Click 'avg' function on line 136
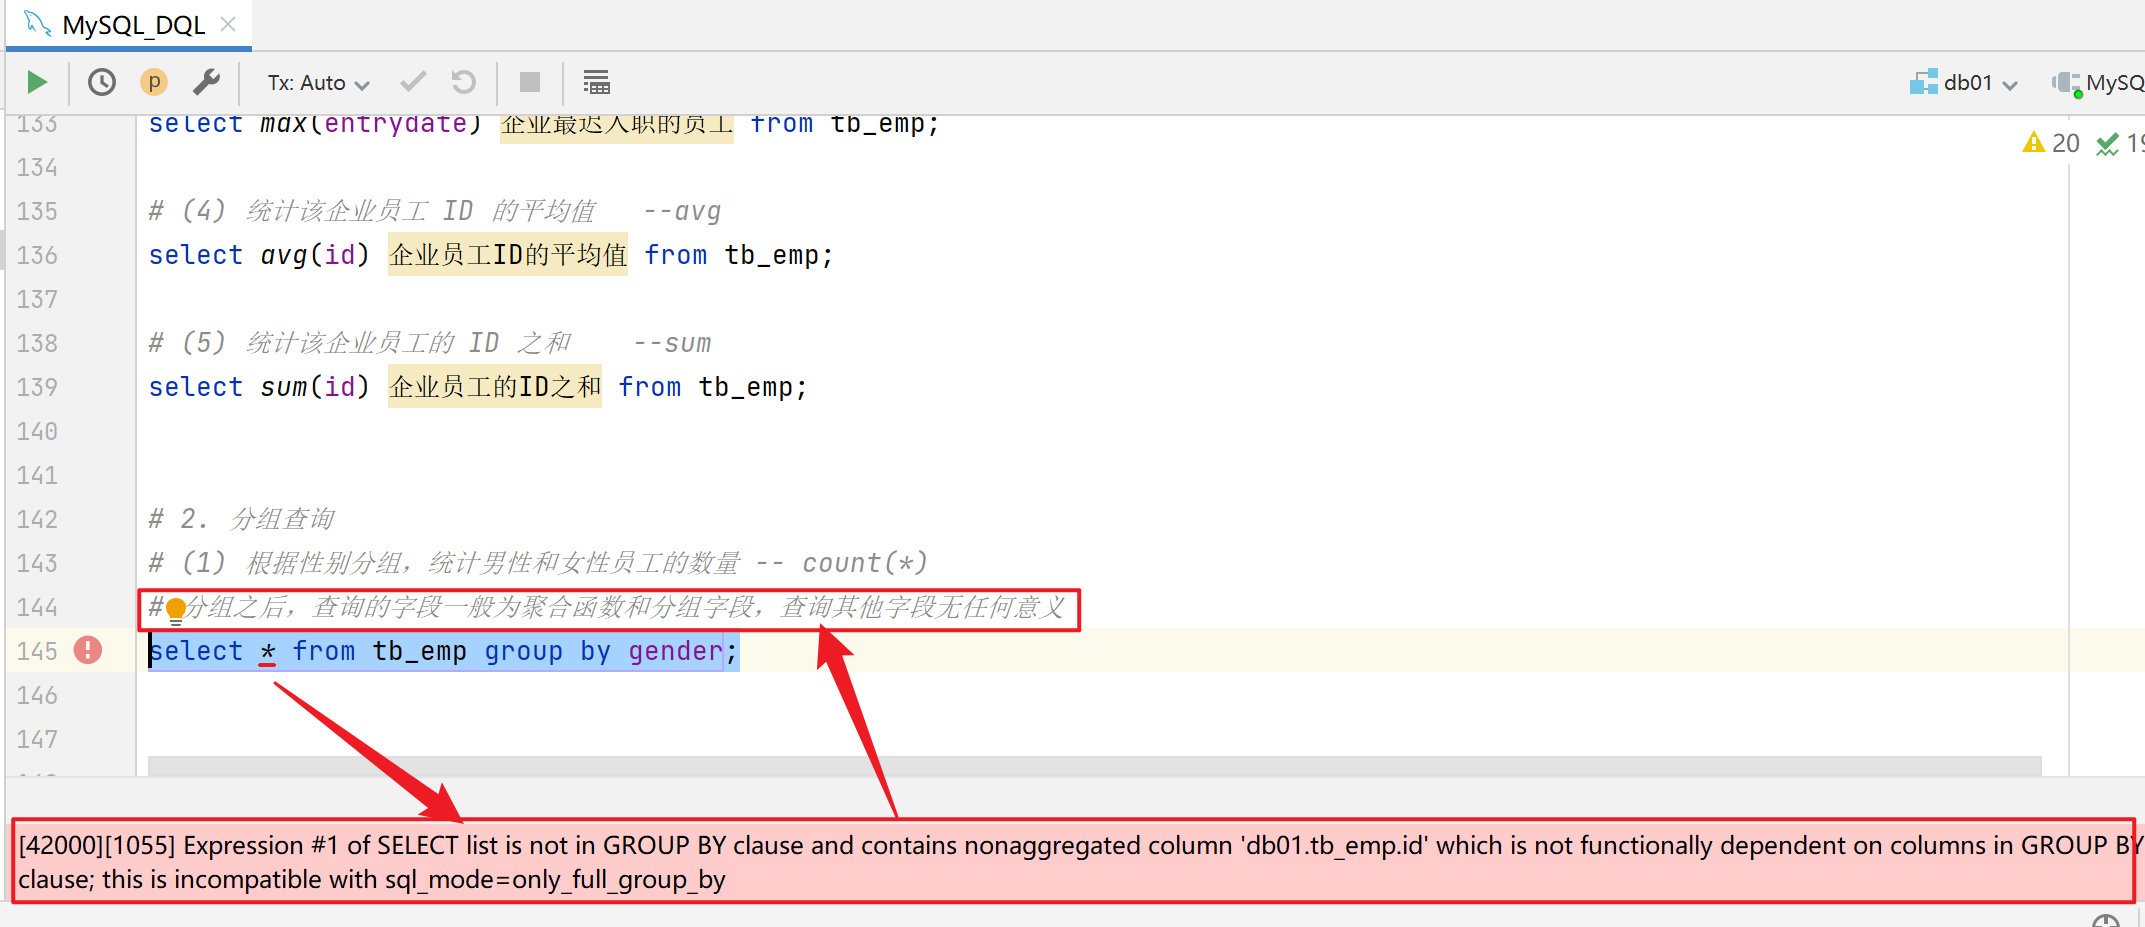Viewport: 2145px width, 927px height. click(x=283, y=255)
